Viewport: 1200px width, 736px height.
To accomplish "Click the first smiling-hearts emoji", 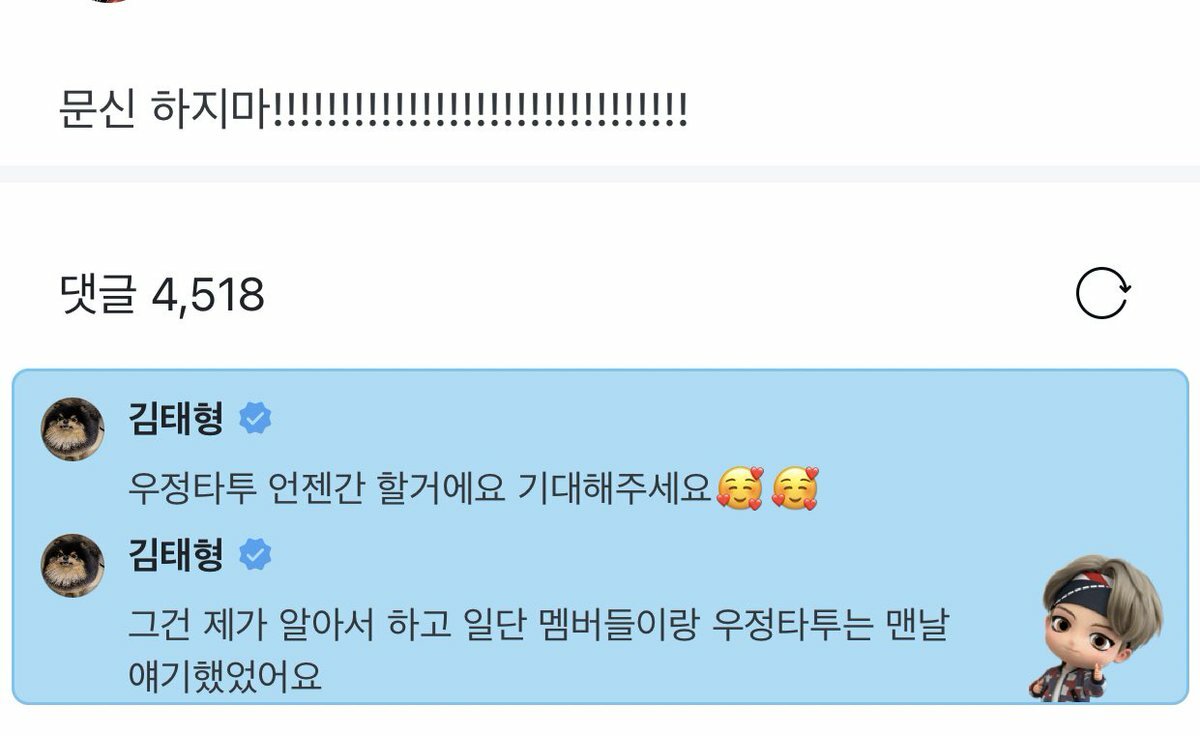I will pos(740,488).
